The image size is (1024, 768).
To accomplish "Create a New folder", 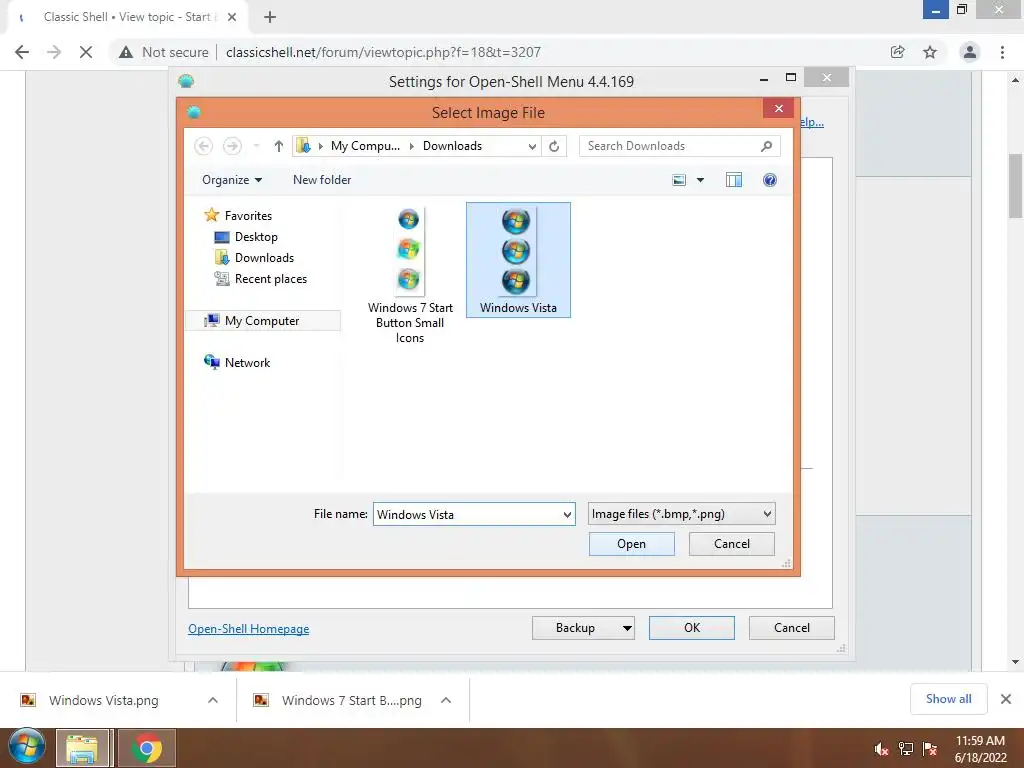I will [322, 180].
